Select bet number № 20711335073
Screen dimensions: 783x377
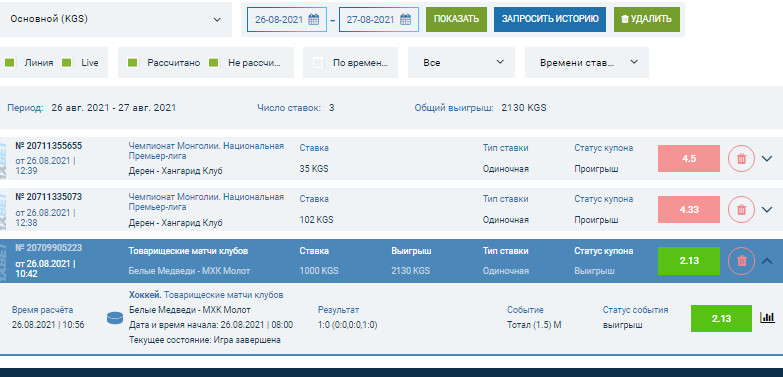tap(49, 197)
